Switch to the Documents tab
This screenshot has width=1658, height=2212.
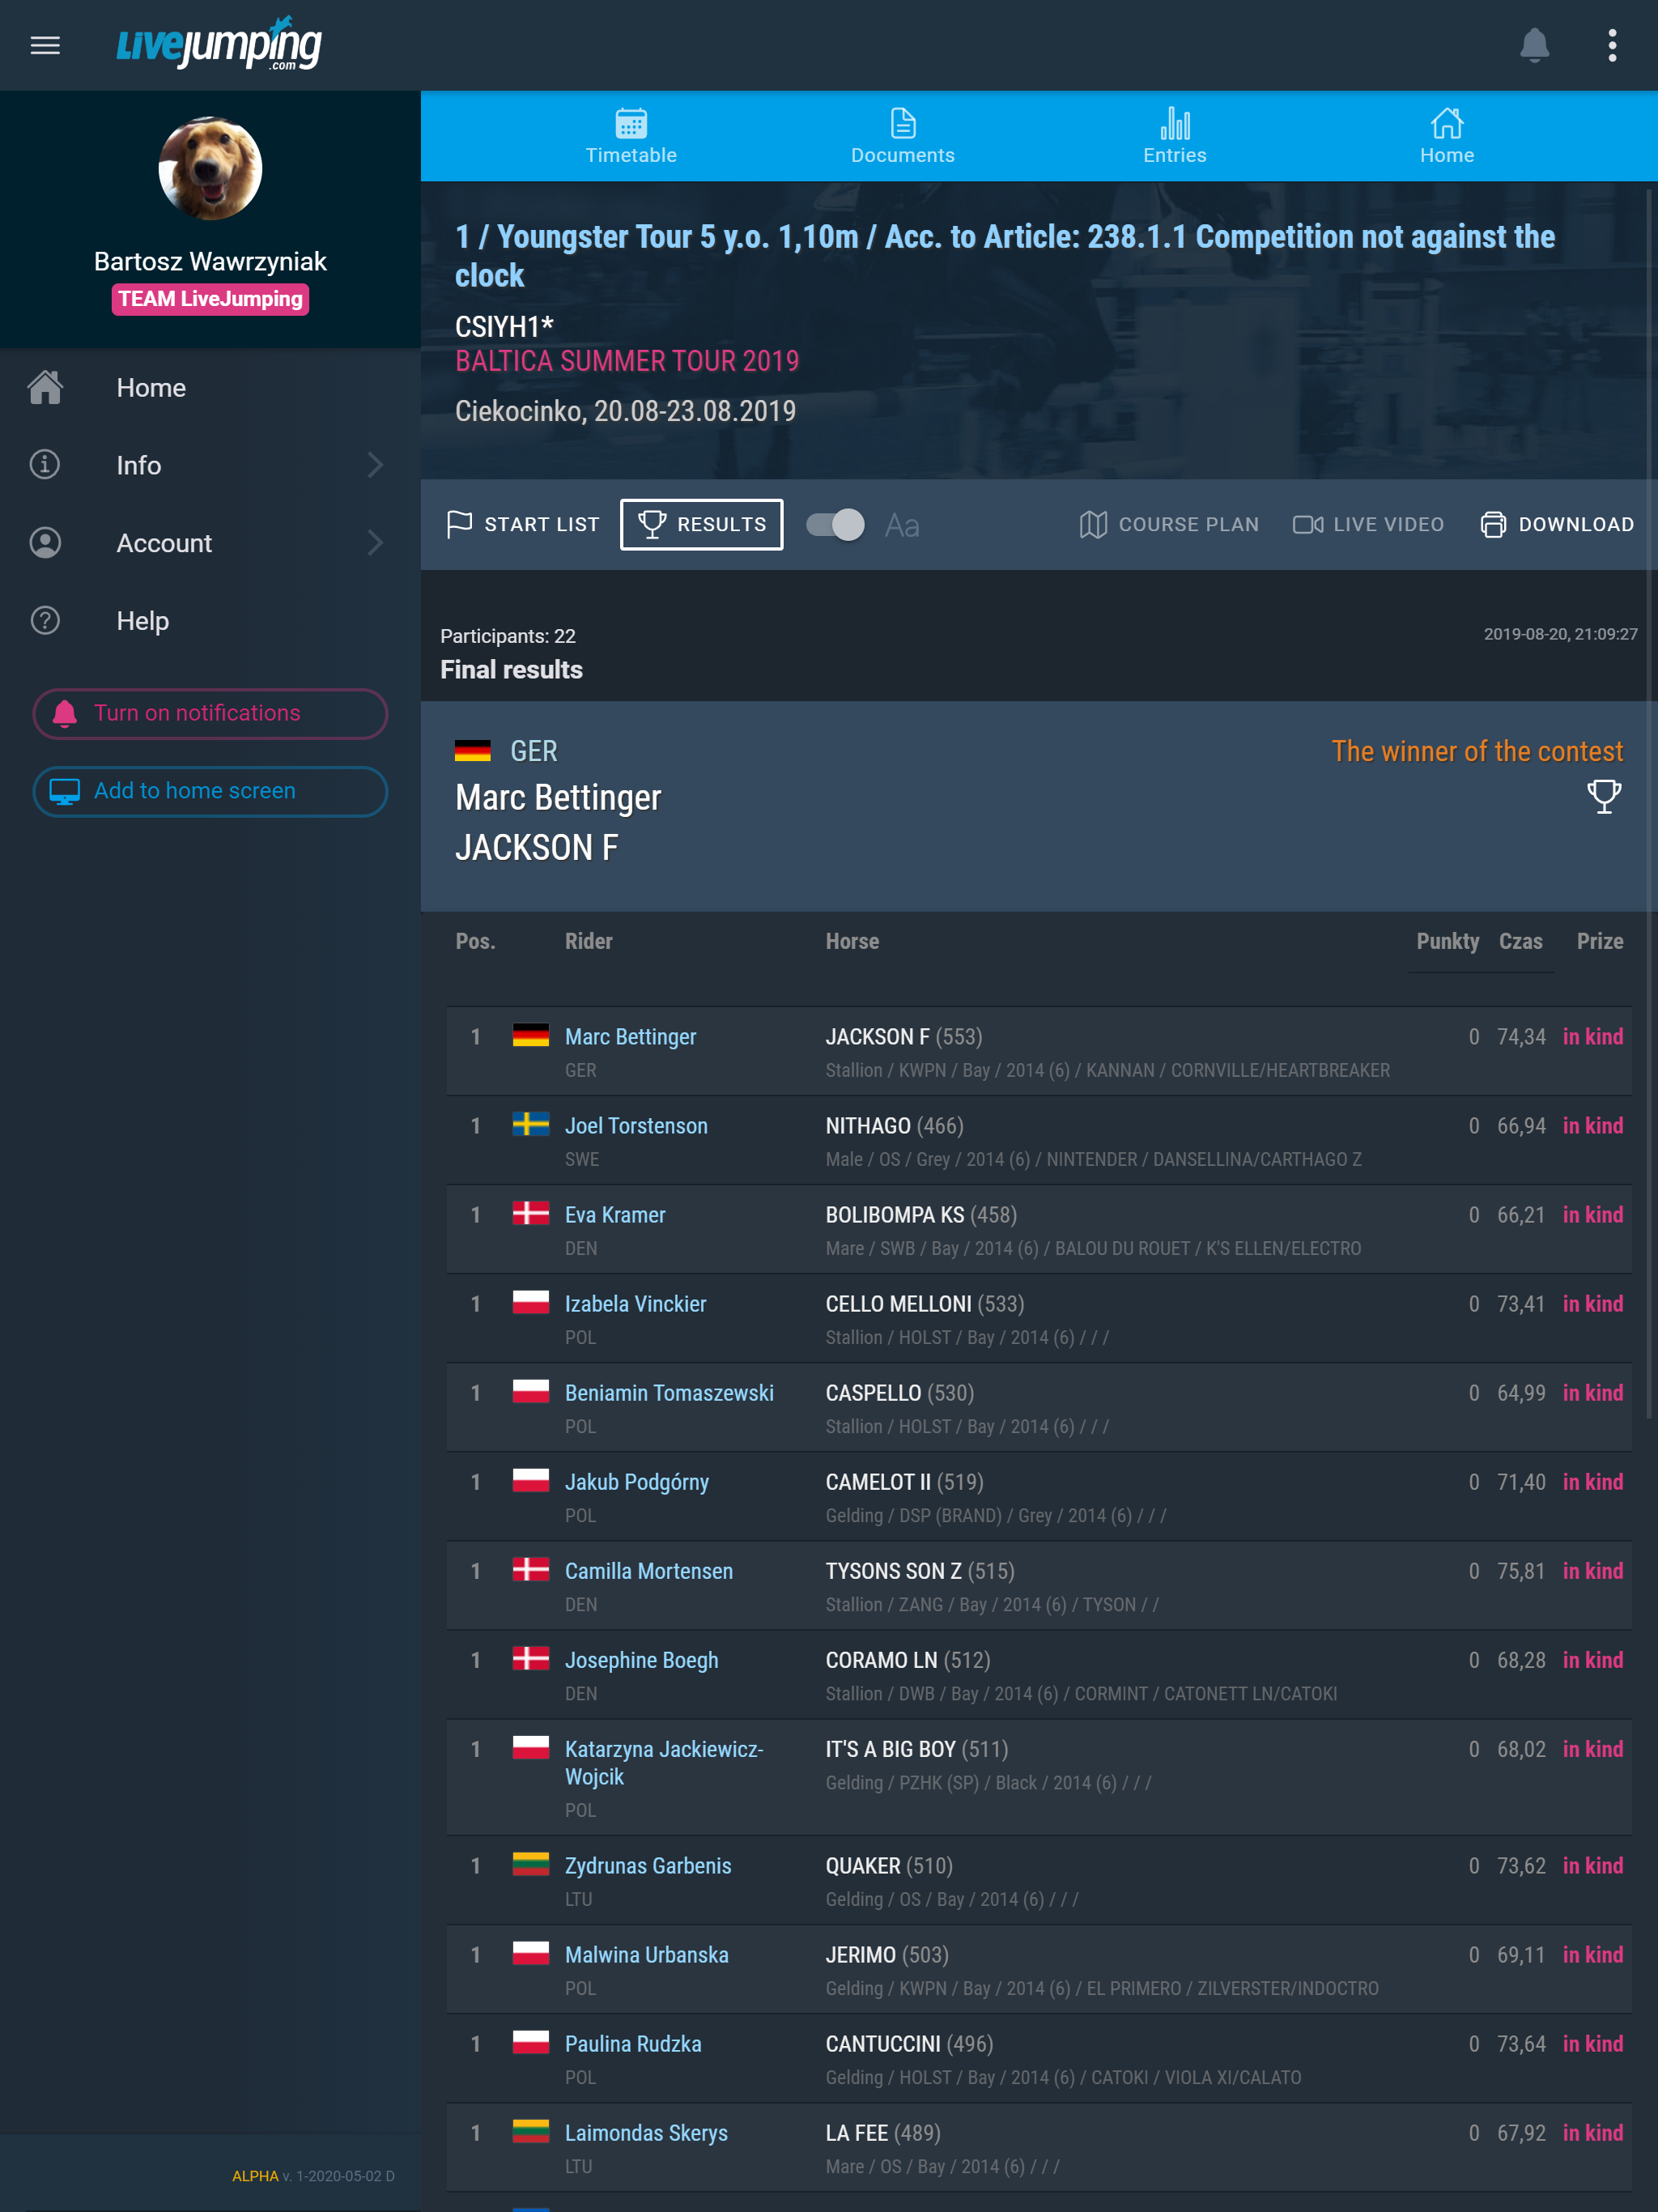pos(903,136)
